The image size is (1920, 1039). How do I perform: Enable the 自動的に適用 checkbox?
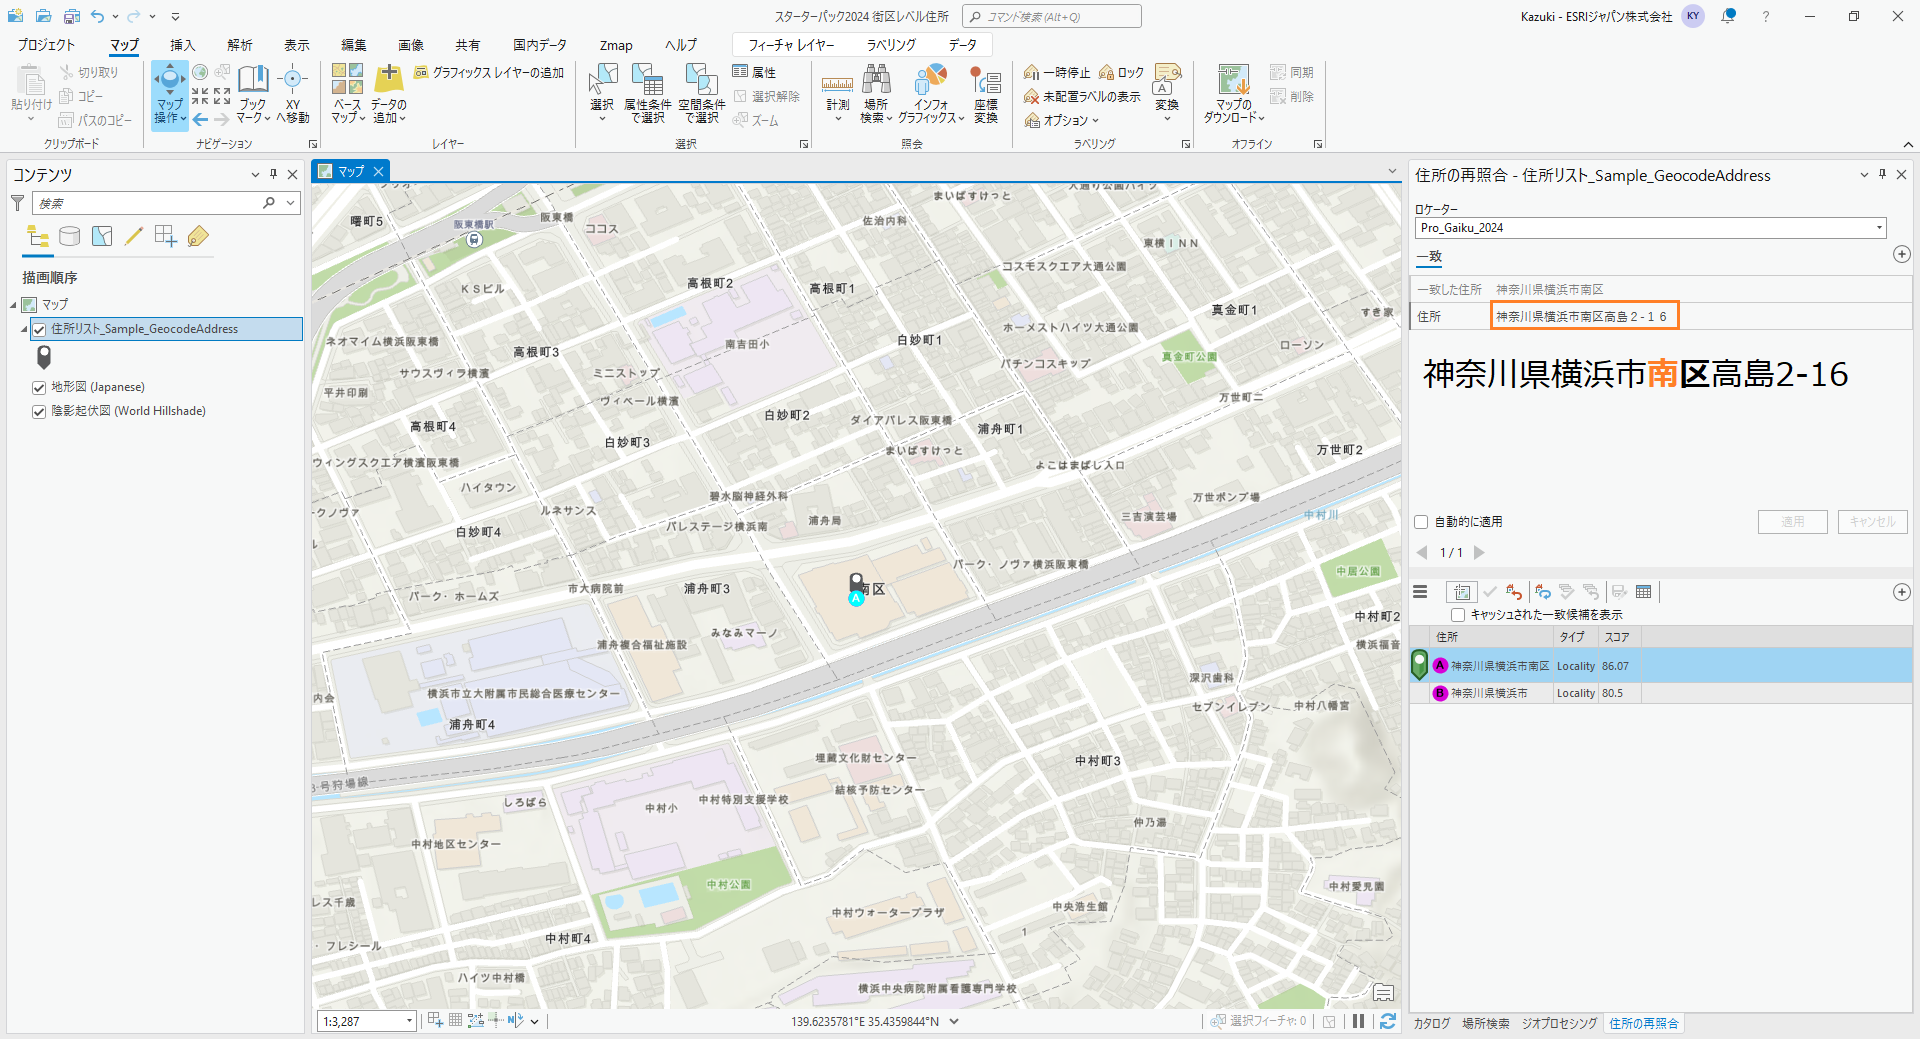click(x=1421, y=522)
